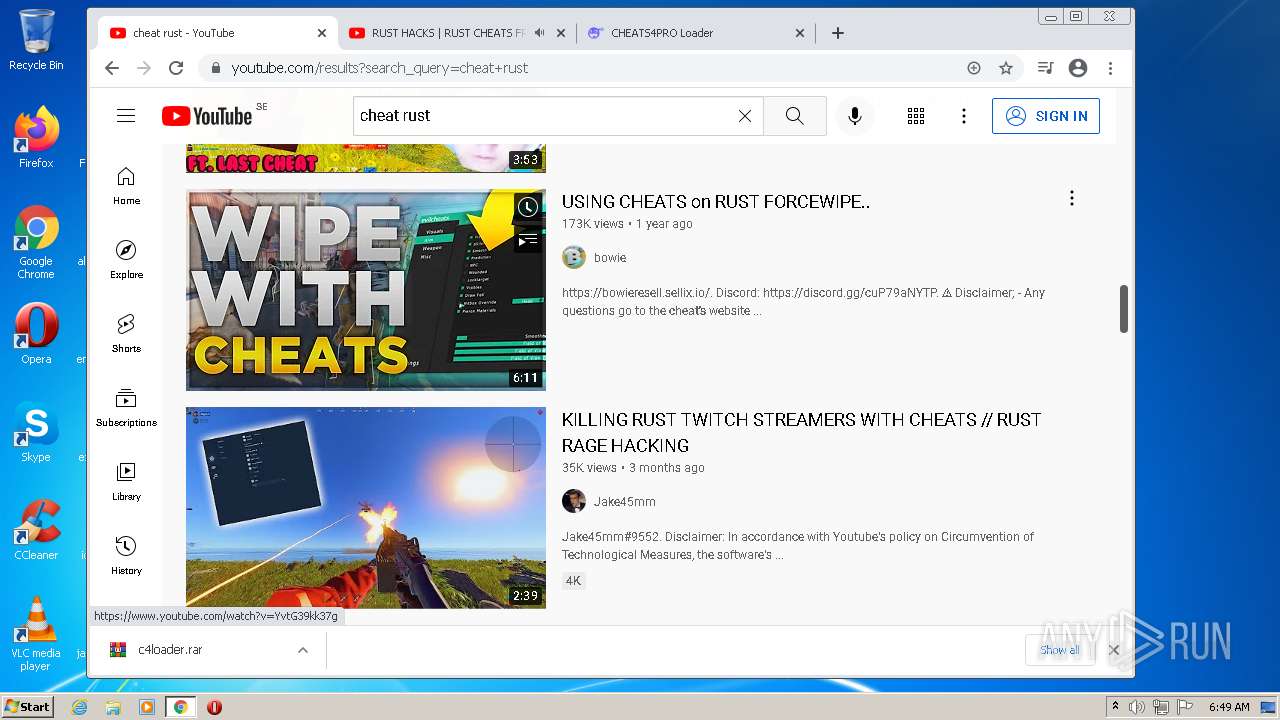
Task: Click Skype desktop icon
Action: coord(36,432)
